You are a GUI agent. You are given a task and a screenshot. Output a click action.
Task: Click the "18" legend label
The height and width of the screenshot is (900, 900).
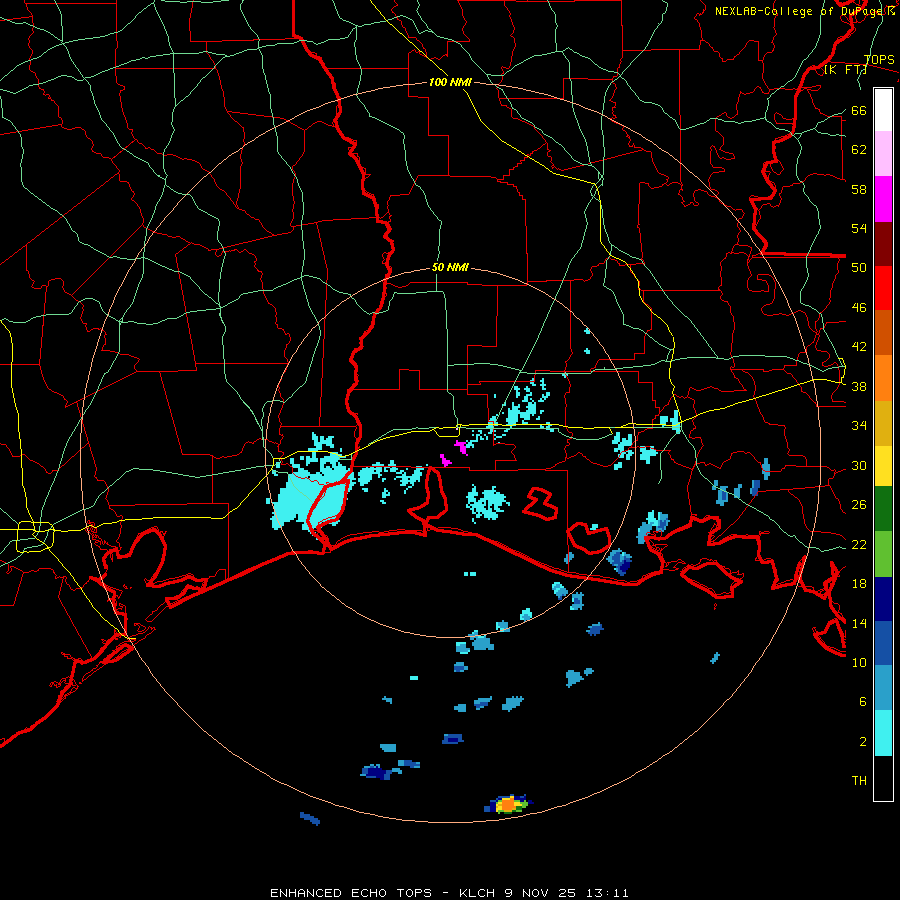click(x=859, y=584)
